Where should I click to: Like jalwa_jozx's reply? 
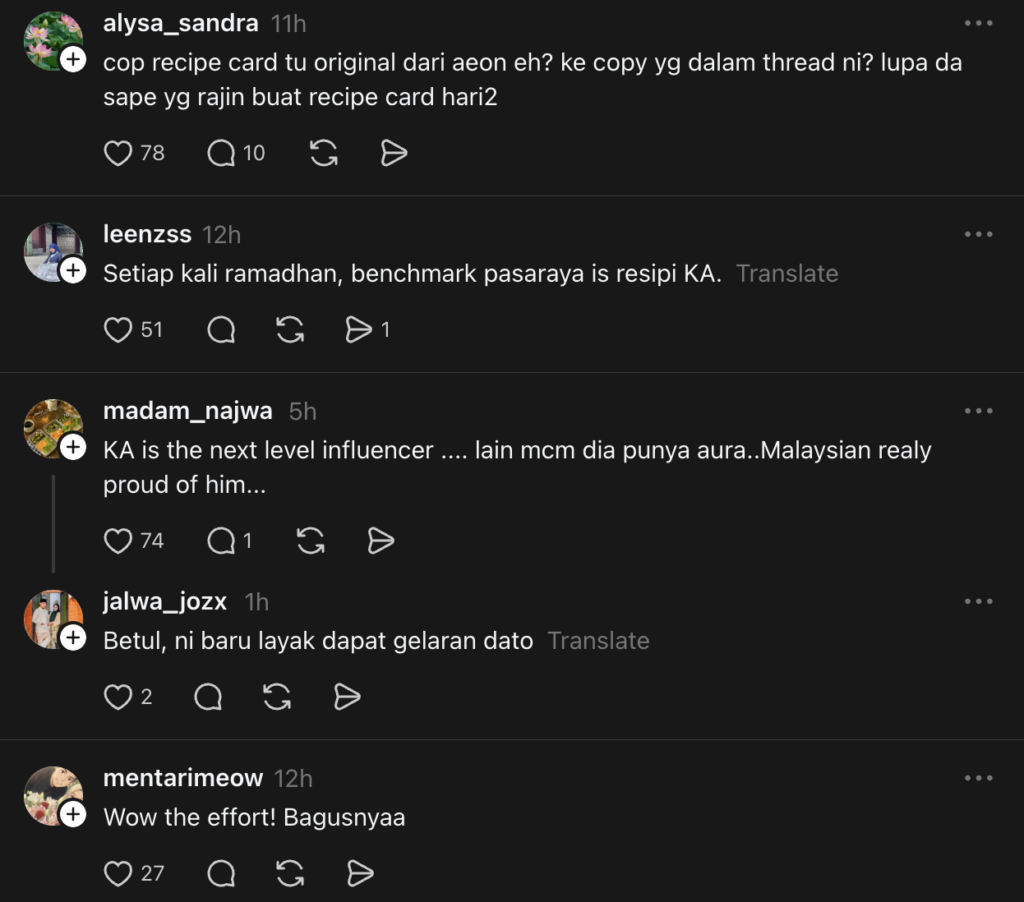point(119,697)
